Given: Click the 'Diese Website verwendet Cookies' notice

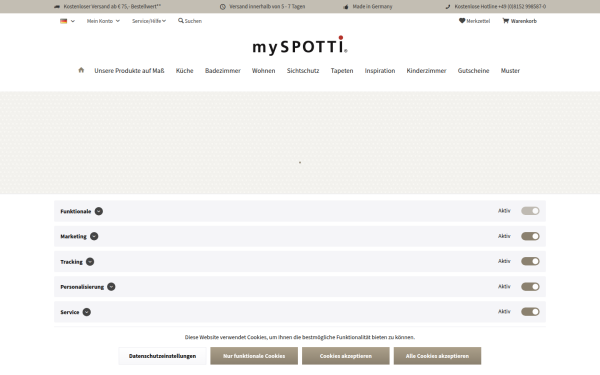Looking at the screenshot, I should tap(300, 337).
